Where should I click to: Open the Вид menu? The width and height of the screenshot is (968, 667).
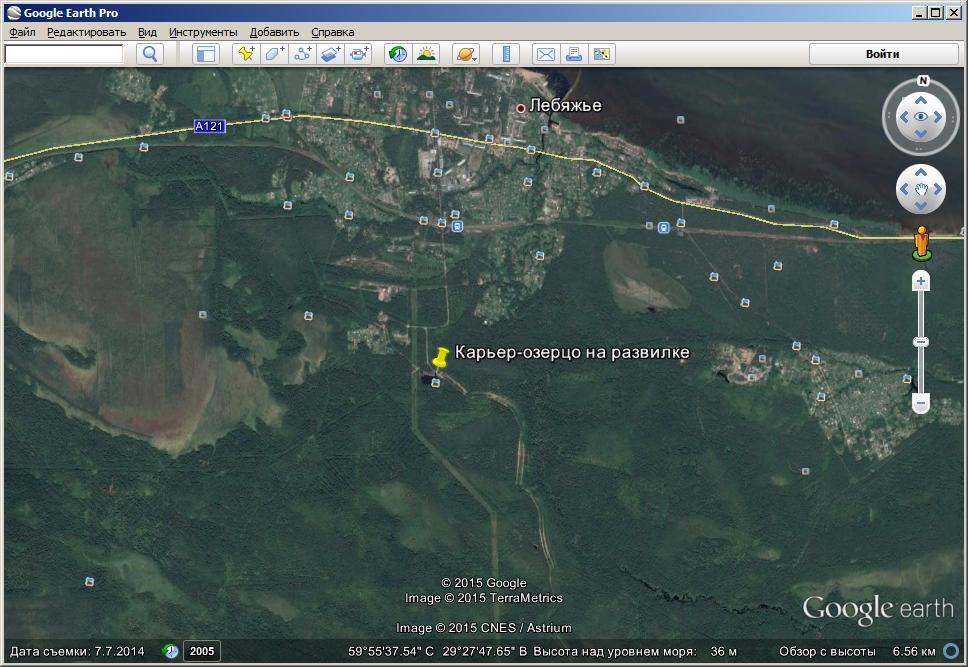147,32
